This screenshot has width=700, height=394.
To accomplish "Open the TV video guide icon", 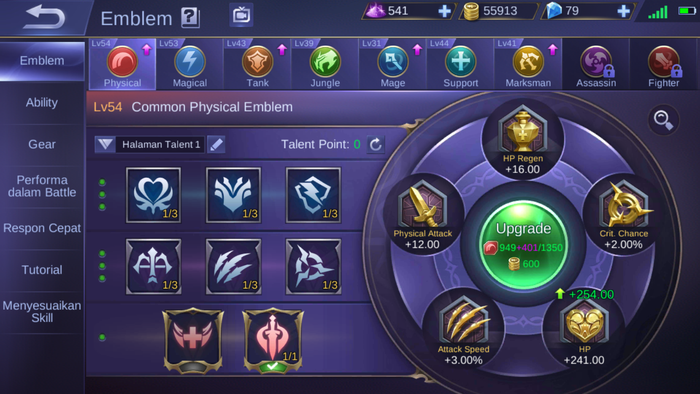I will (x=241, y=15).
